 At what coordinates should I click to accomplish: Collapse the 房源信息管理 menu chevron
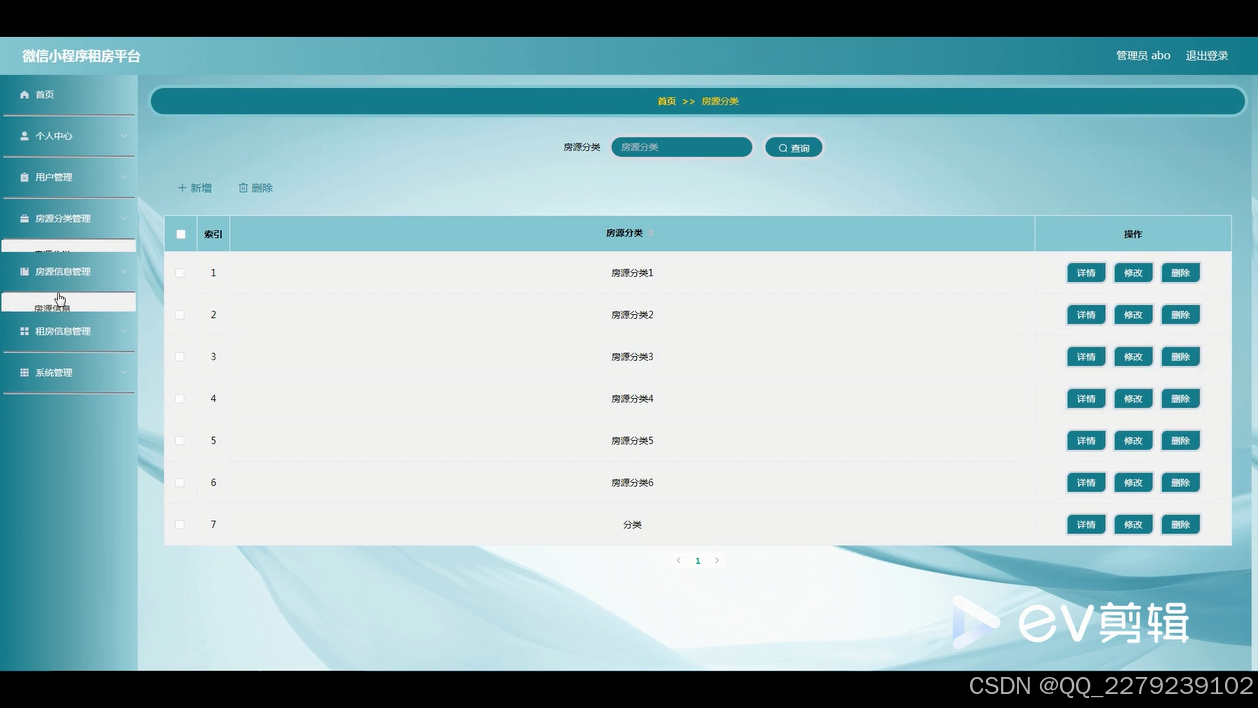(124, 271)
